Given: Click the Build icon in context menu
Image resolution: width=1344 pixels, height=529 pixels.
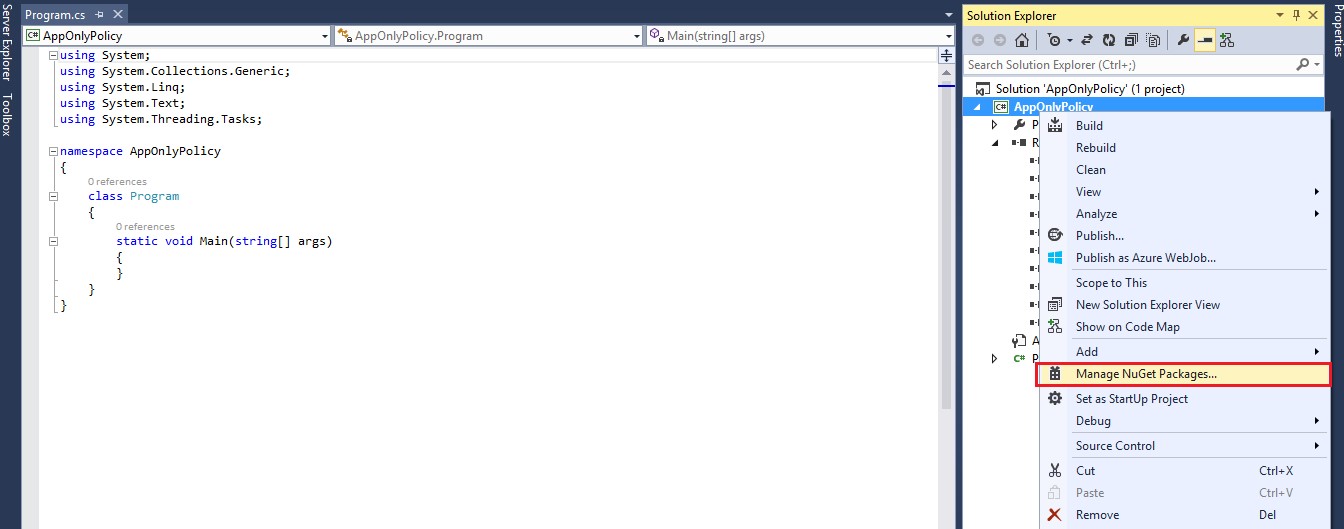Looking at the screenshot, I should 1055,126.
